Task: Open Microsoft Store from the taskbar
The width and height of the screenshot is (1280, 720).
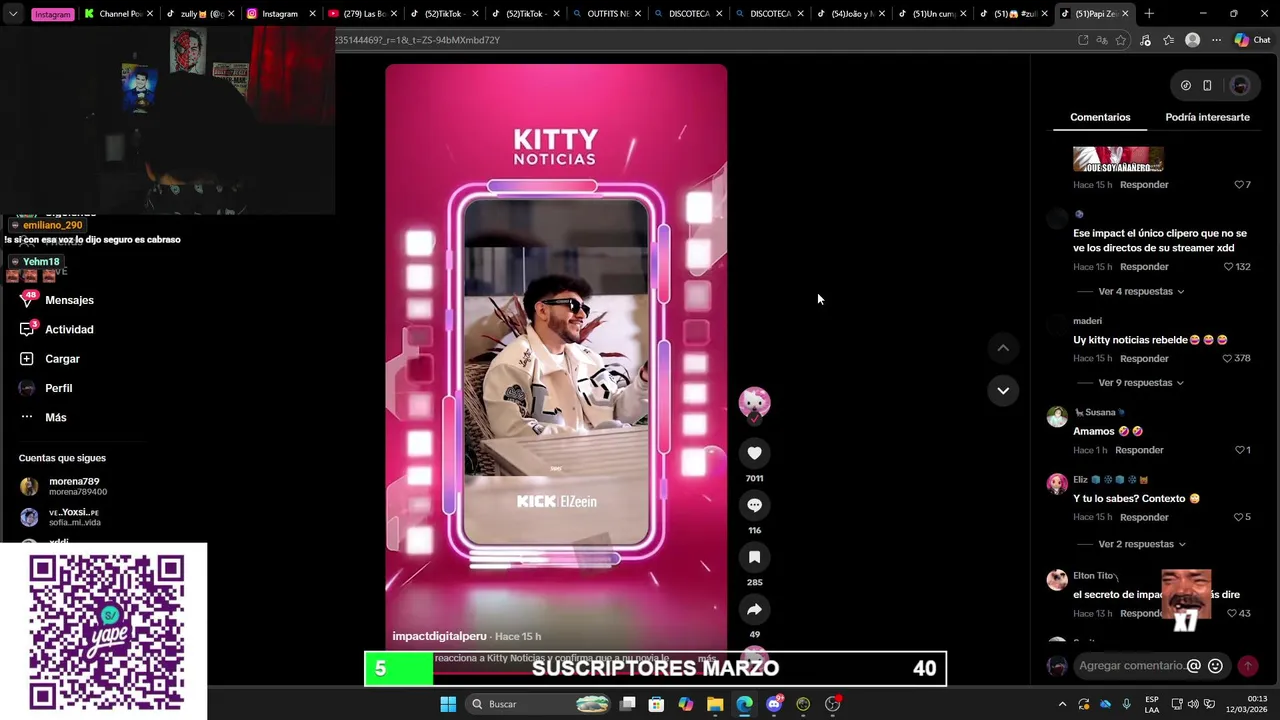Action: pyautogui.click(x=656, y=704)
